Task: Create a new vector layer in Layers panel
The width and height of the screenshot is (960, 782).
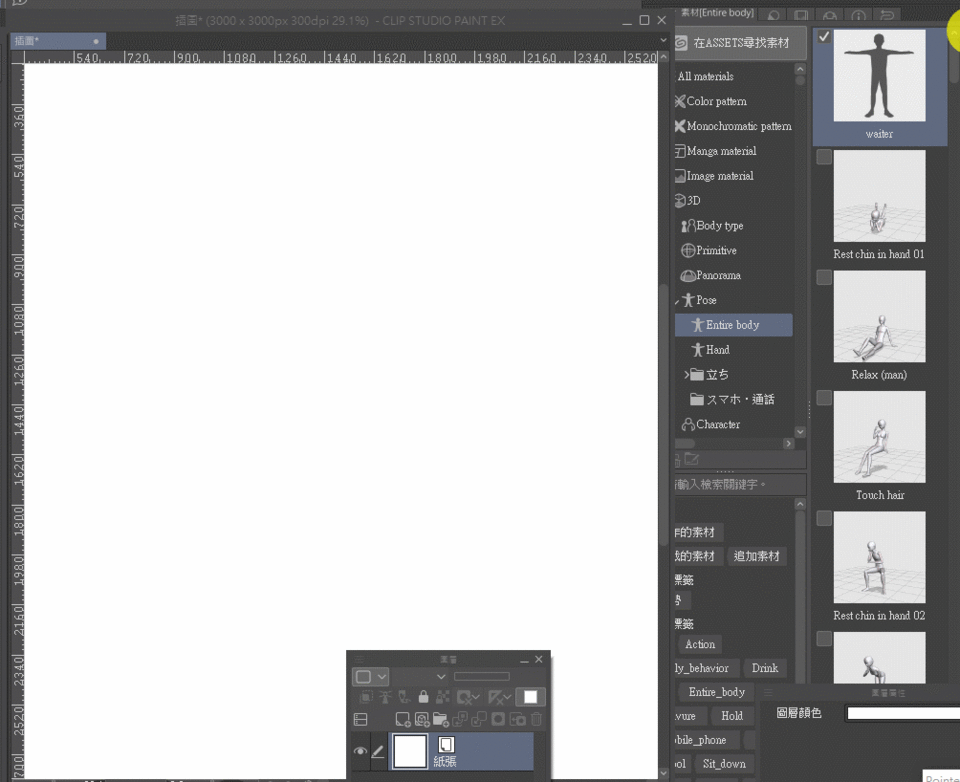Action: tap(422, 719)
